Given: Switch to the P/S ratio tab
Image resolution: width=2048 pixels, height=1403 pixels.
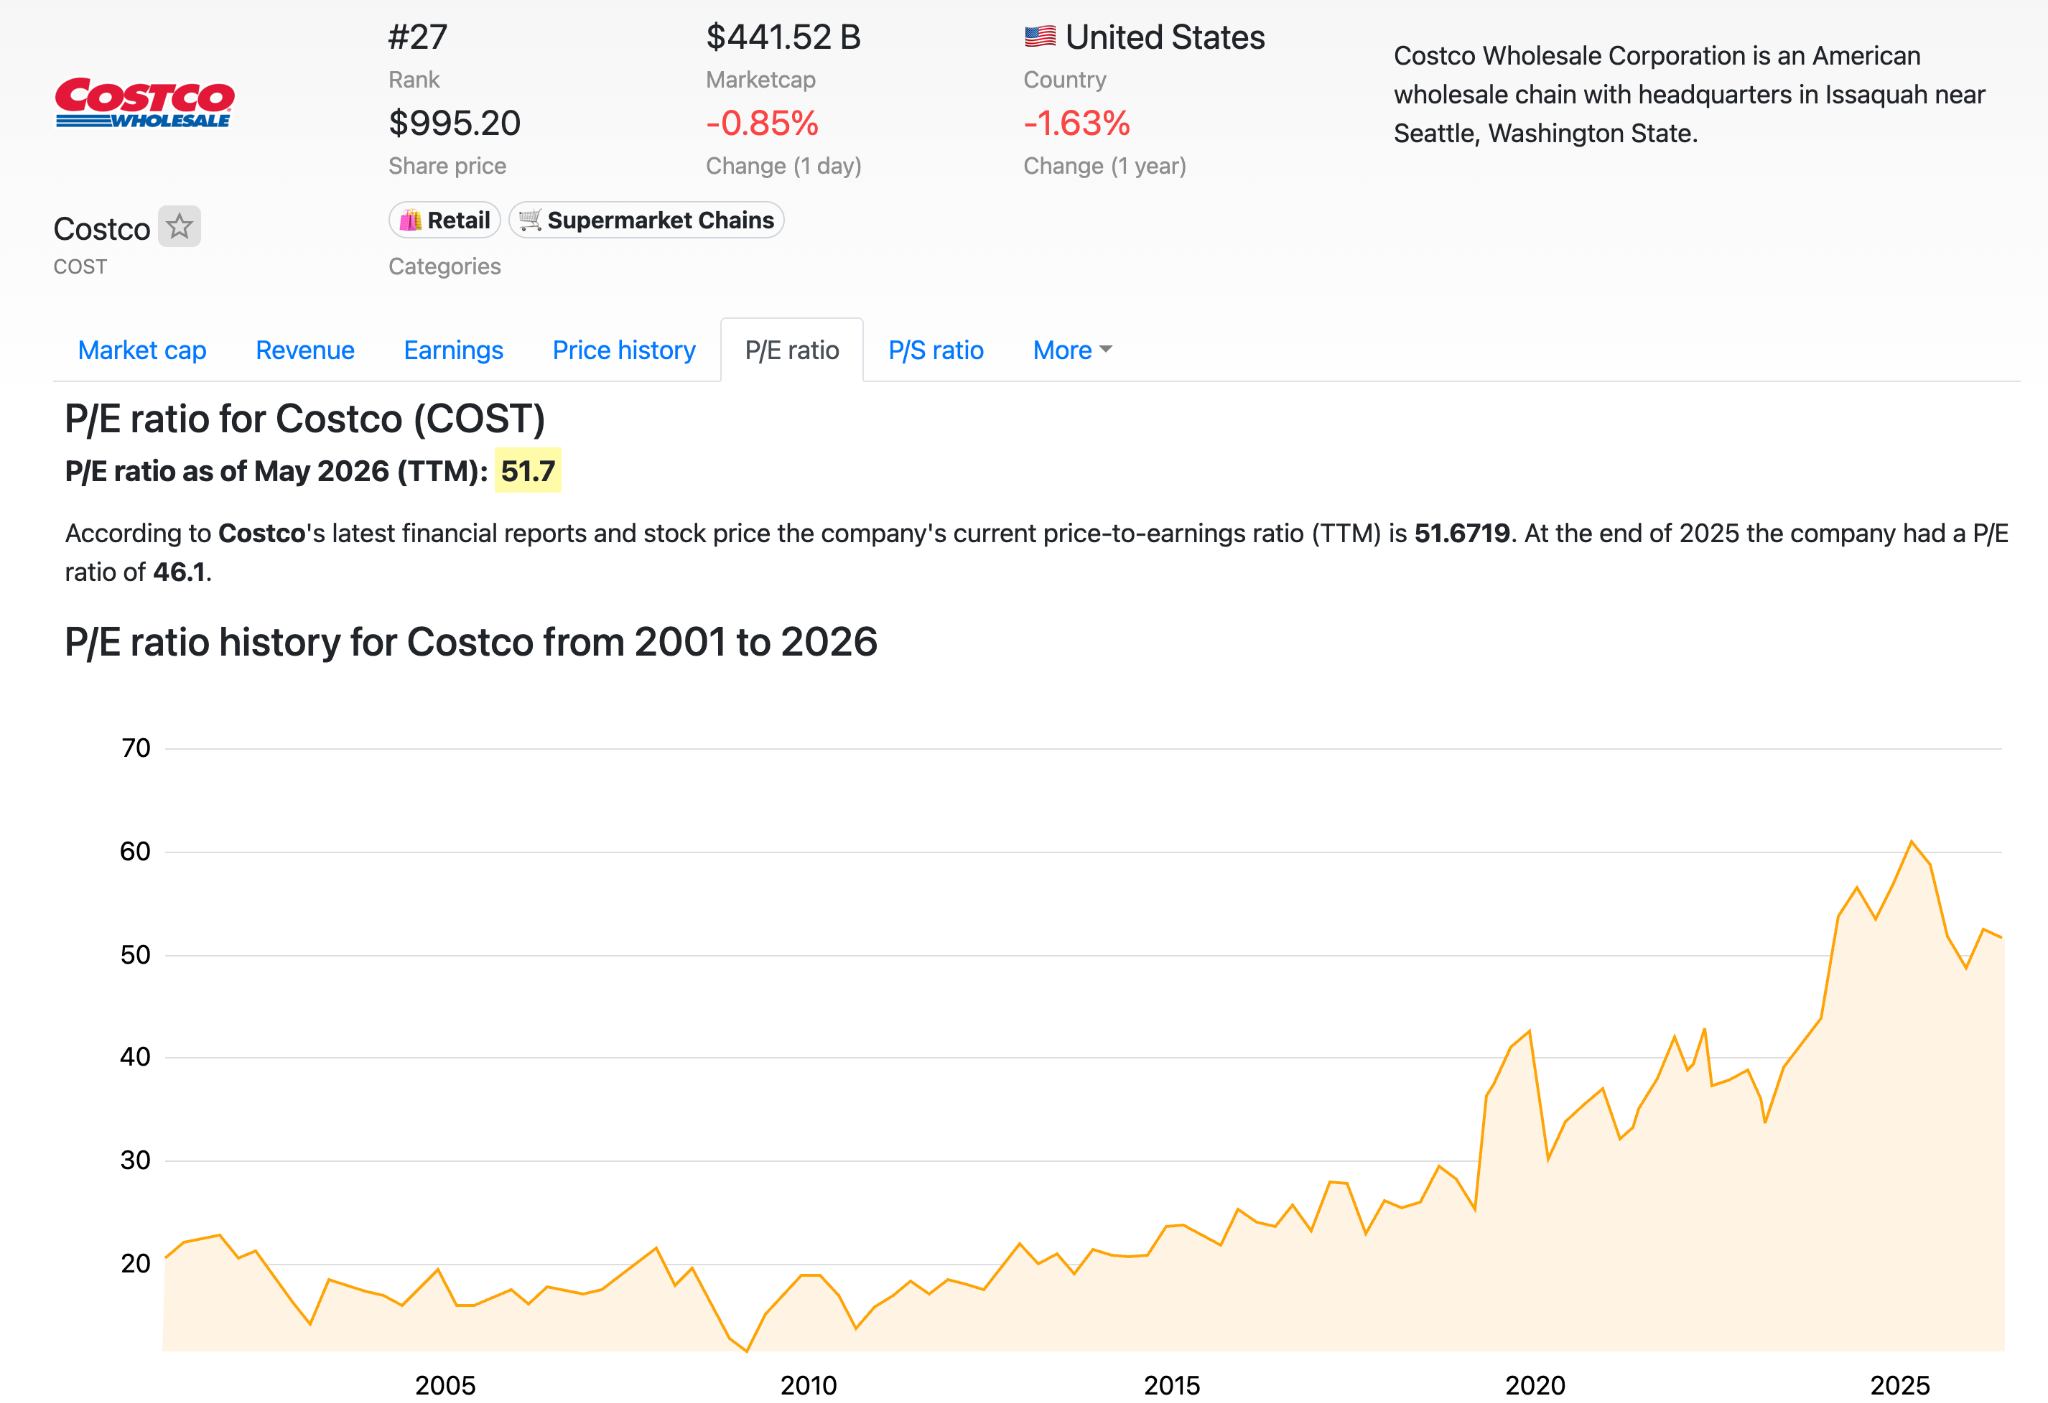Looking at the screenshot, I should (936, 350).
